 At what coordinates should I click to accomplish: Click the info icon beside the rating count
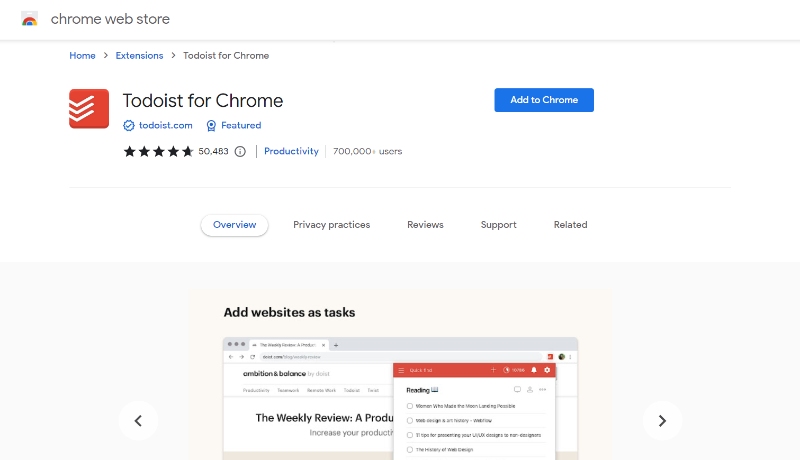pos(240,152)
